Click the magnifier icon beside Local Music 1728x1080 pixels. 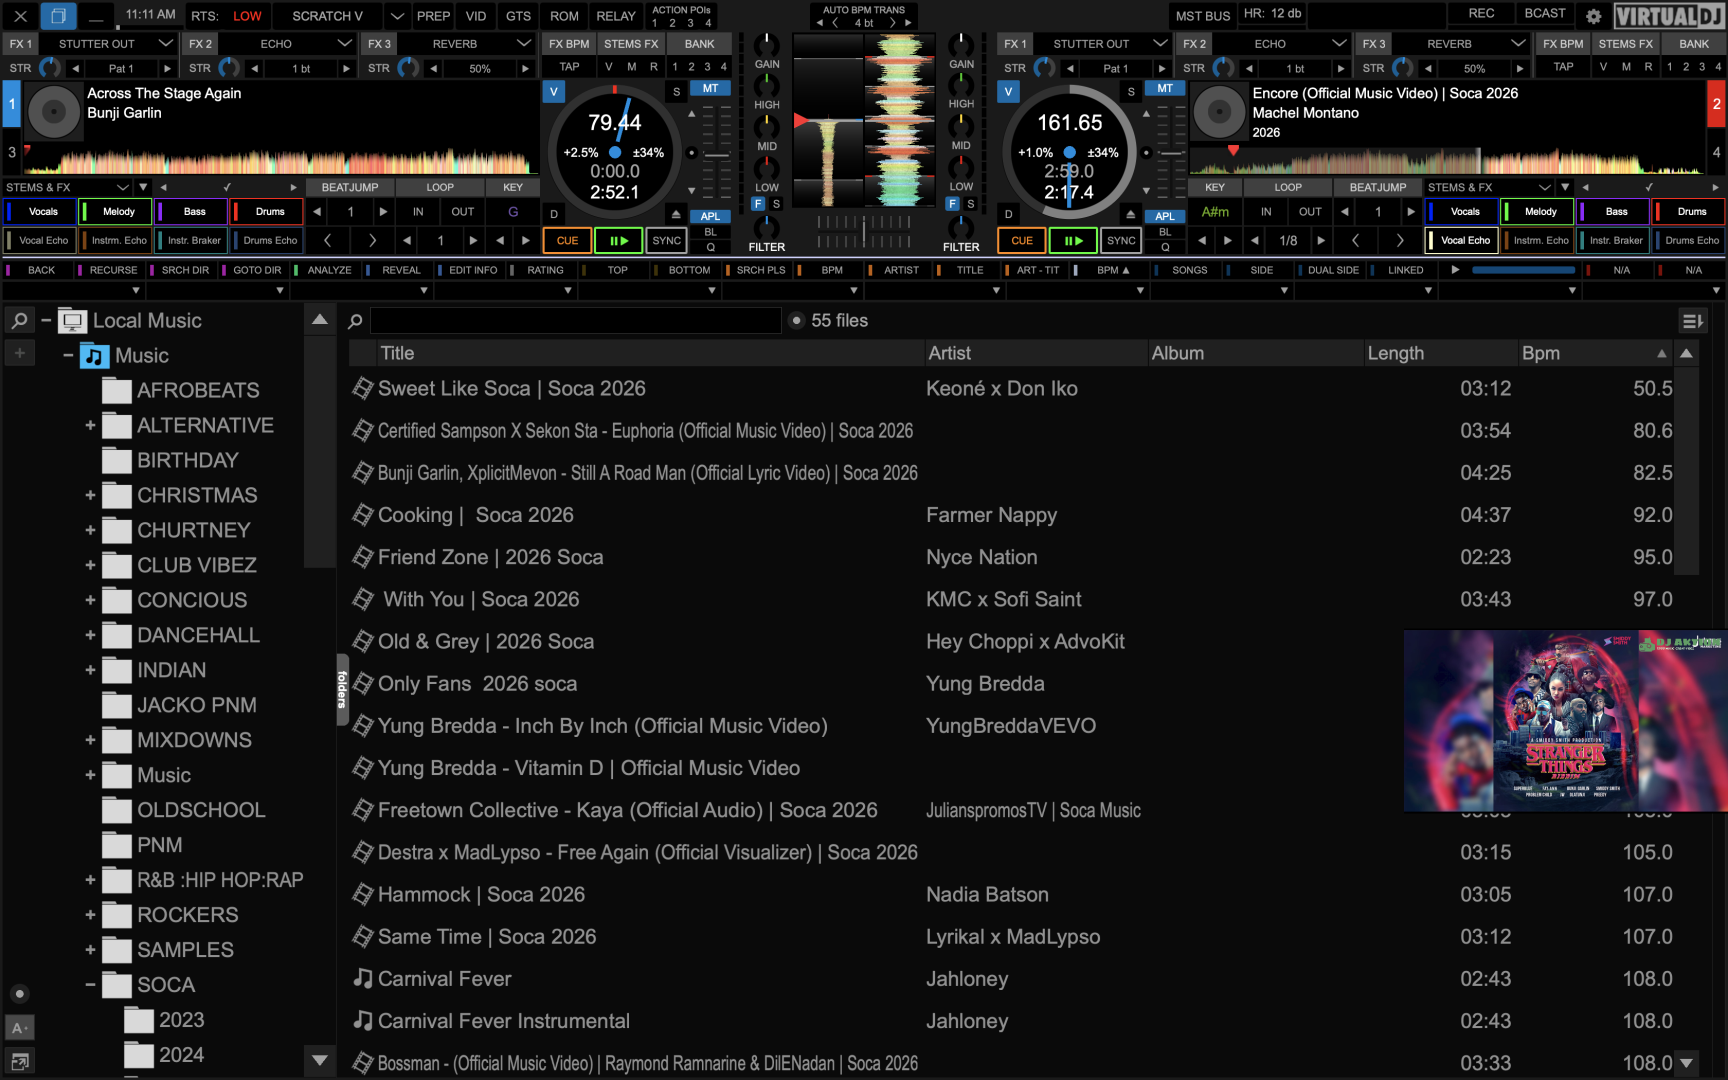pos(19,321)
